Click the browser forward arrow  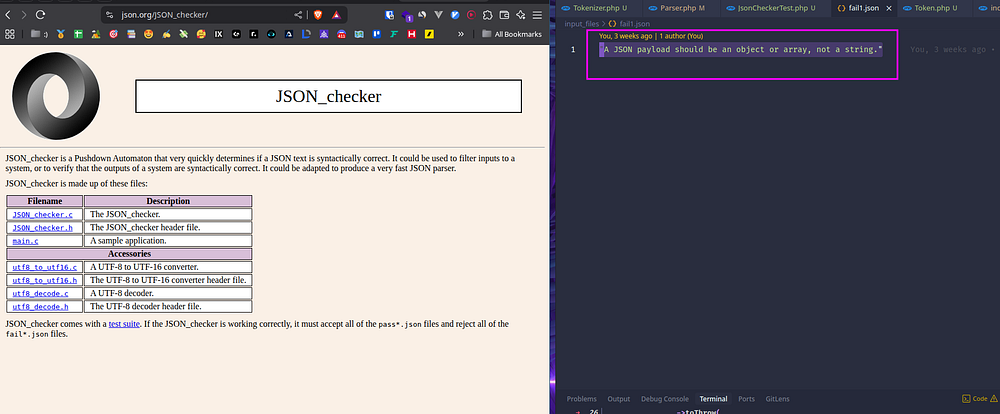(x=24, y=14)
